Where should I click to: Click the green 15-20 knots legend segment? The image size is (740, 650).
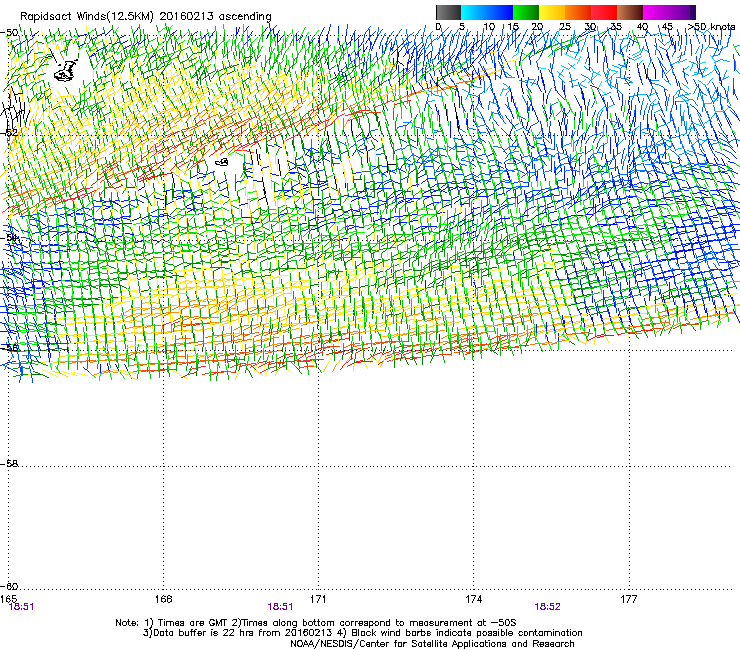[526, 12]
